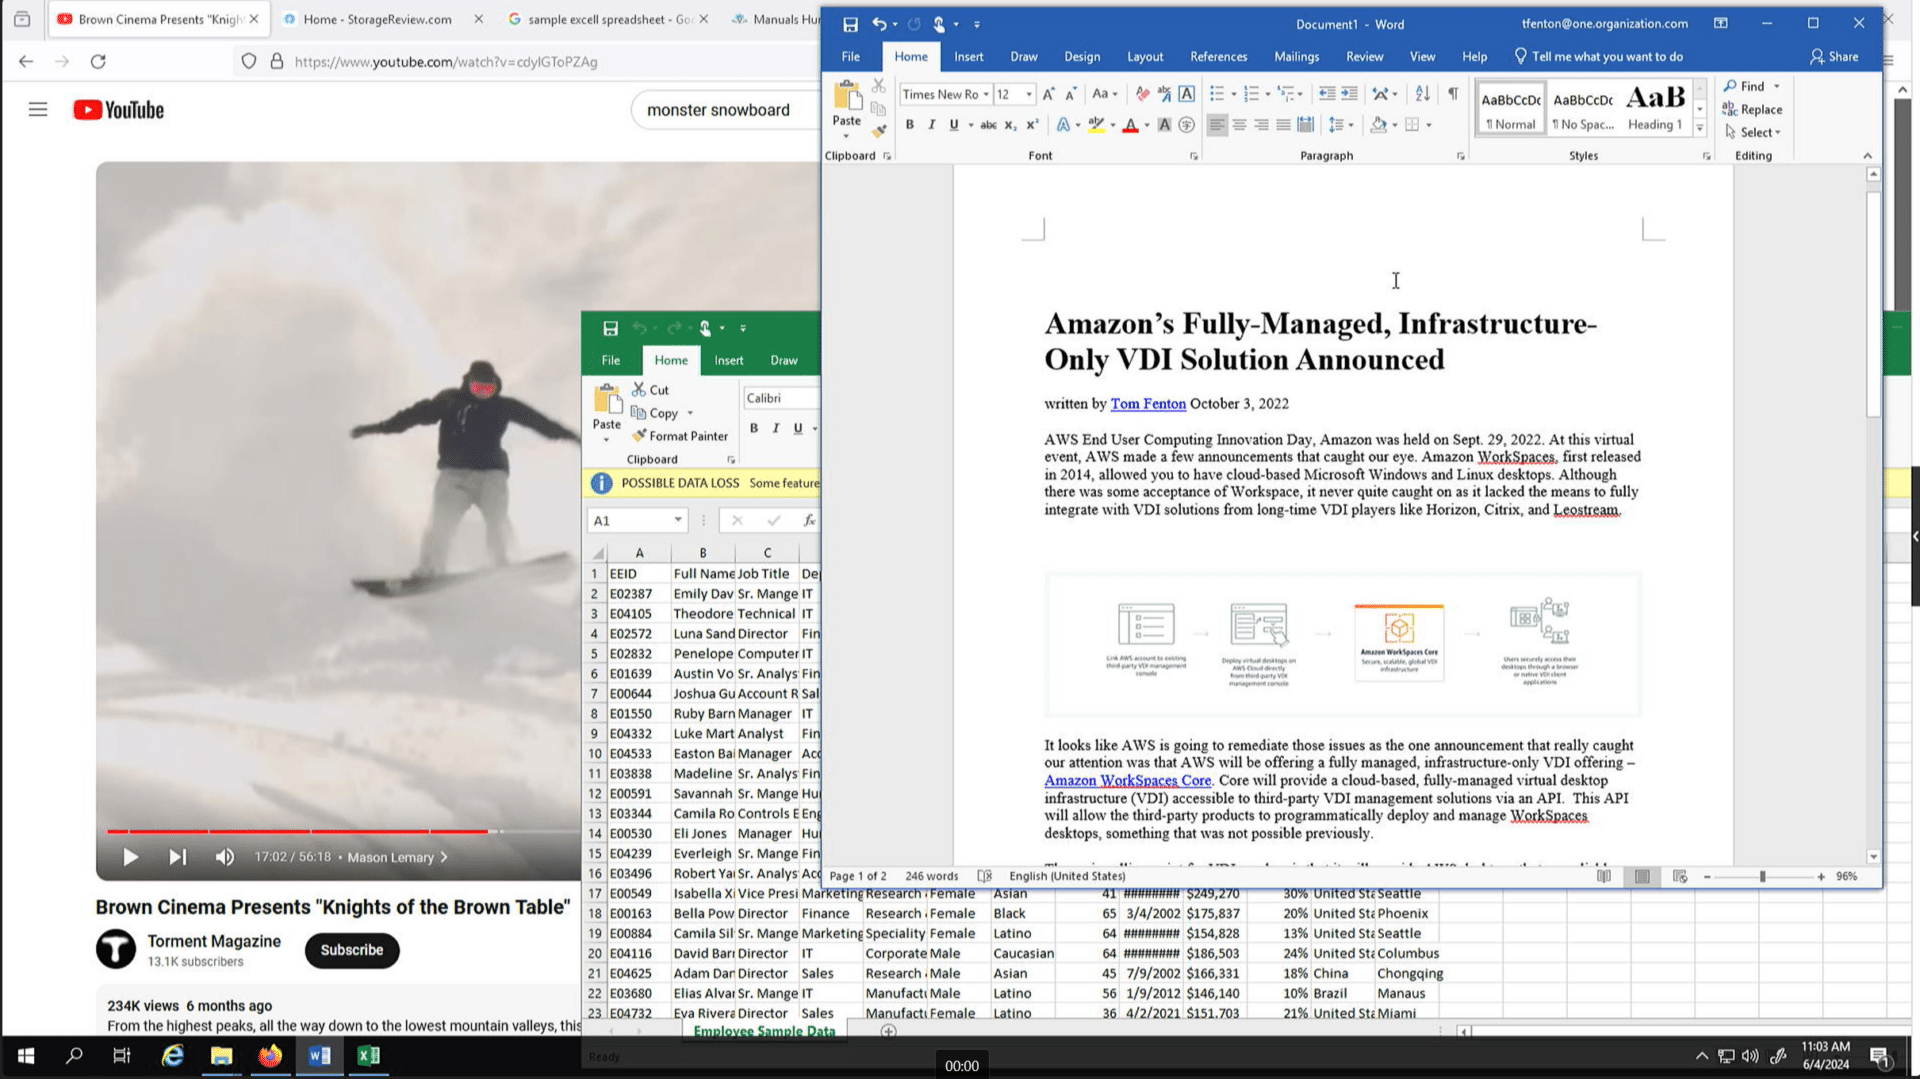The image size is (1920, 1079).
Task: Open Tom Fenton author link in Word
Action: [x=1148, y=404]
